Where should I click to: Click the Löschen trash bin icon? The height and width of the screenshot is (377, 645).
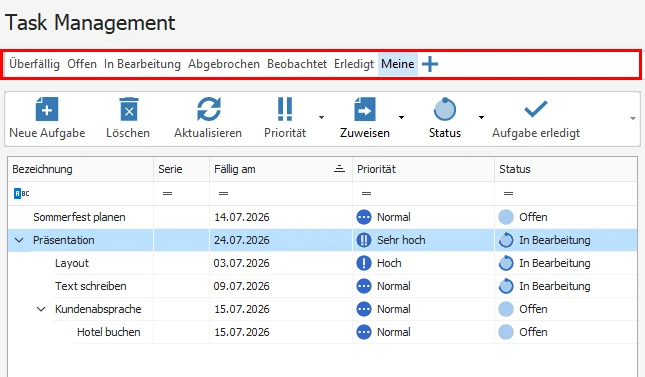click(129, 109)
